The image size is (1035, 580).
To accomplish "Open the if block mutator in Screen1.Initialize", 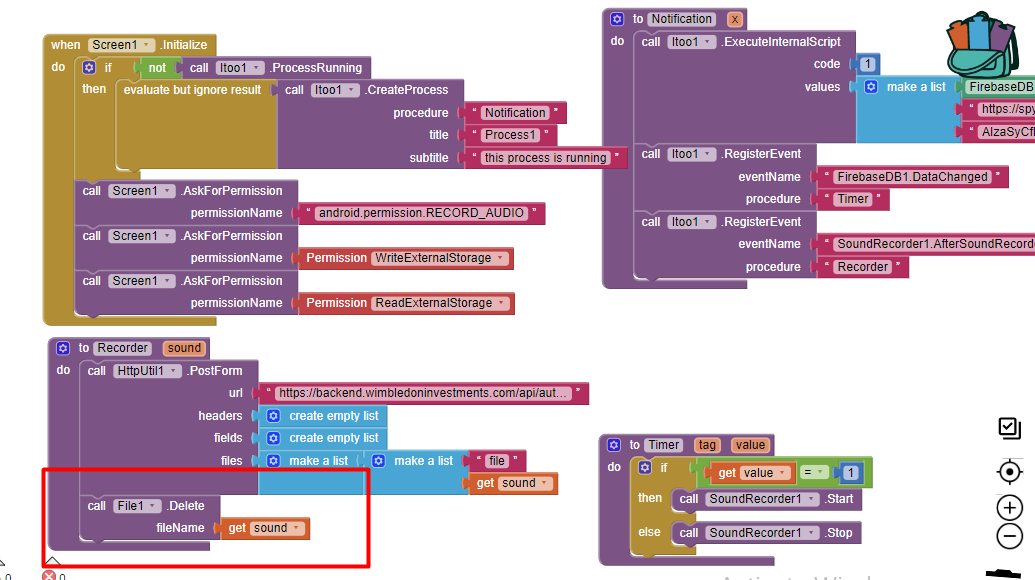I will pyautogui.click(x=88, y=67).
